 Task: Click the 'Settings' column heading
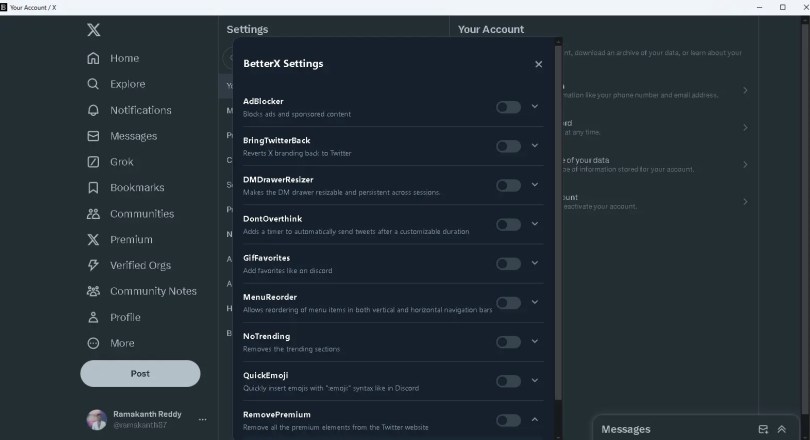tap(247, 29)
